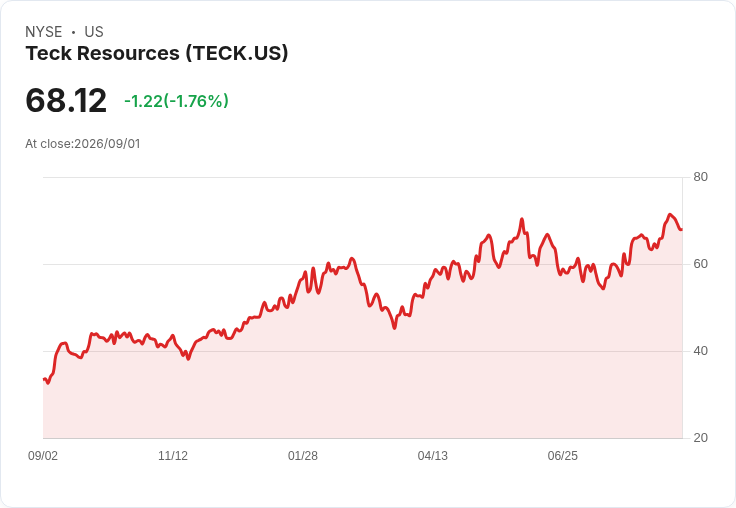
Task: Select the 06/25 x-axis date label
Action: point(563,455)
